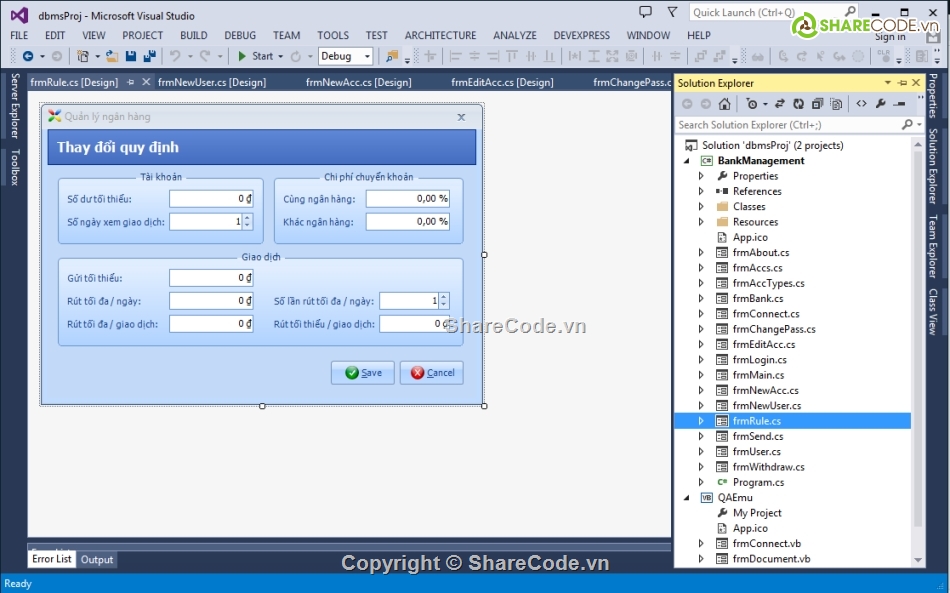Collapse the BankManagement project node

(x=686, y=161)
